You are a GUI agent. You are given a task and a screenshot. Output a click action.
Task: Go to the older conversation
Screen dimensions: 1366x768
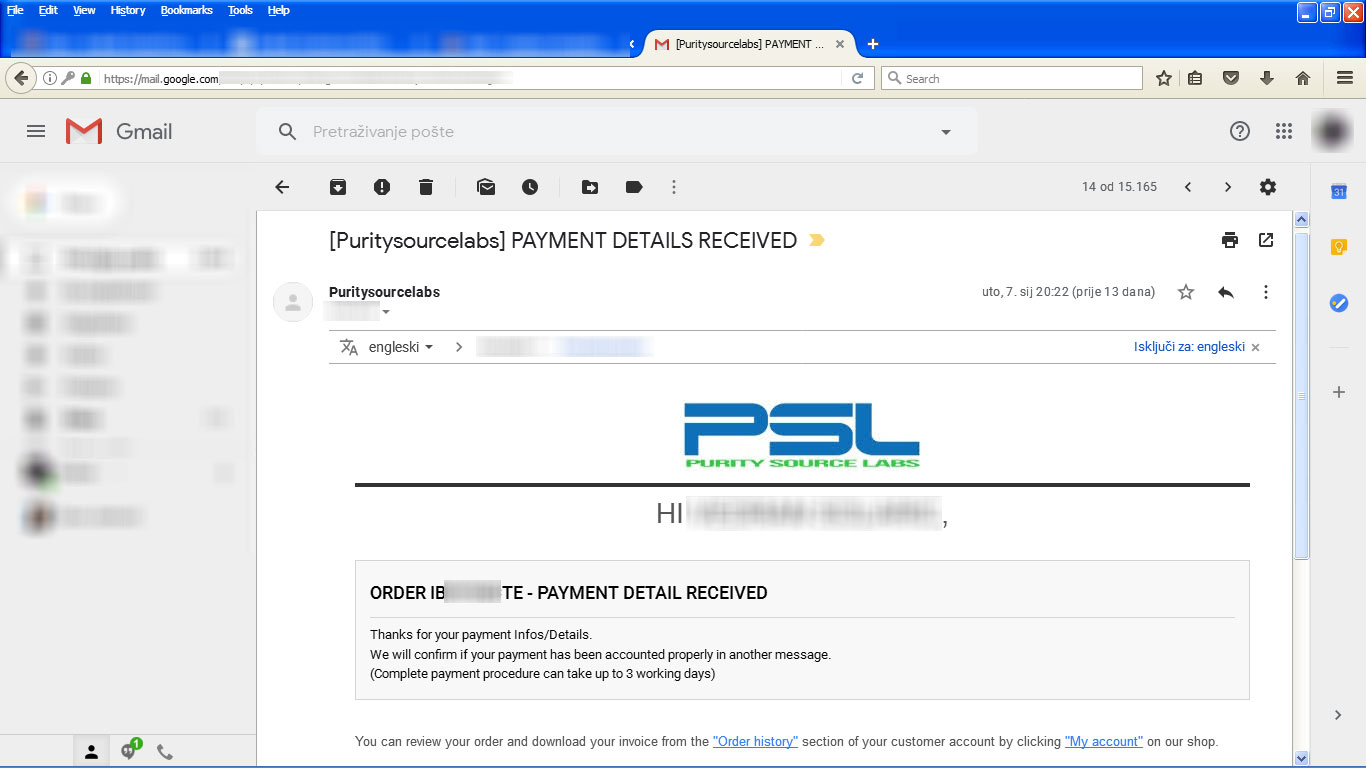click(x=1228, y=187)
